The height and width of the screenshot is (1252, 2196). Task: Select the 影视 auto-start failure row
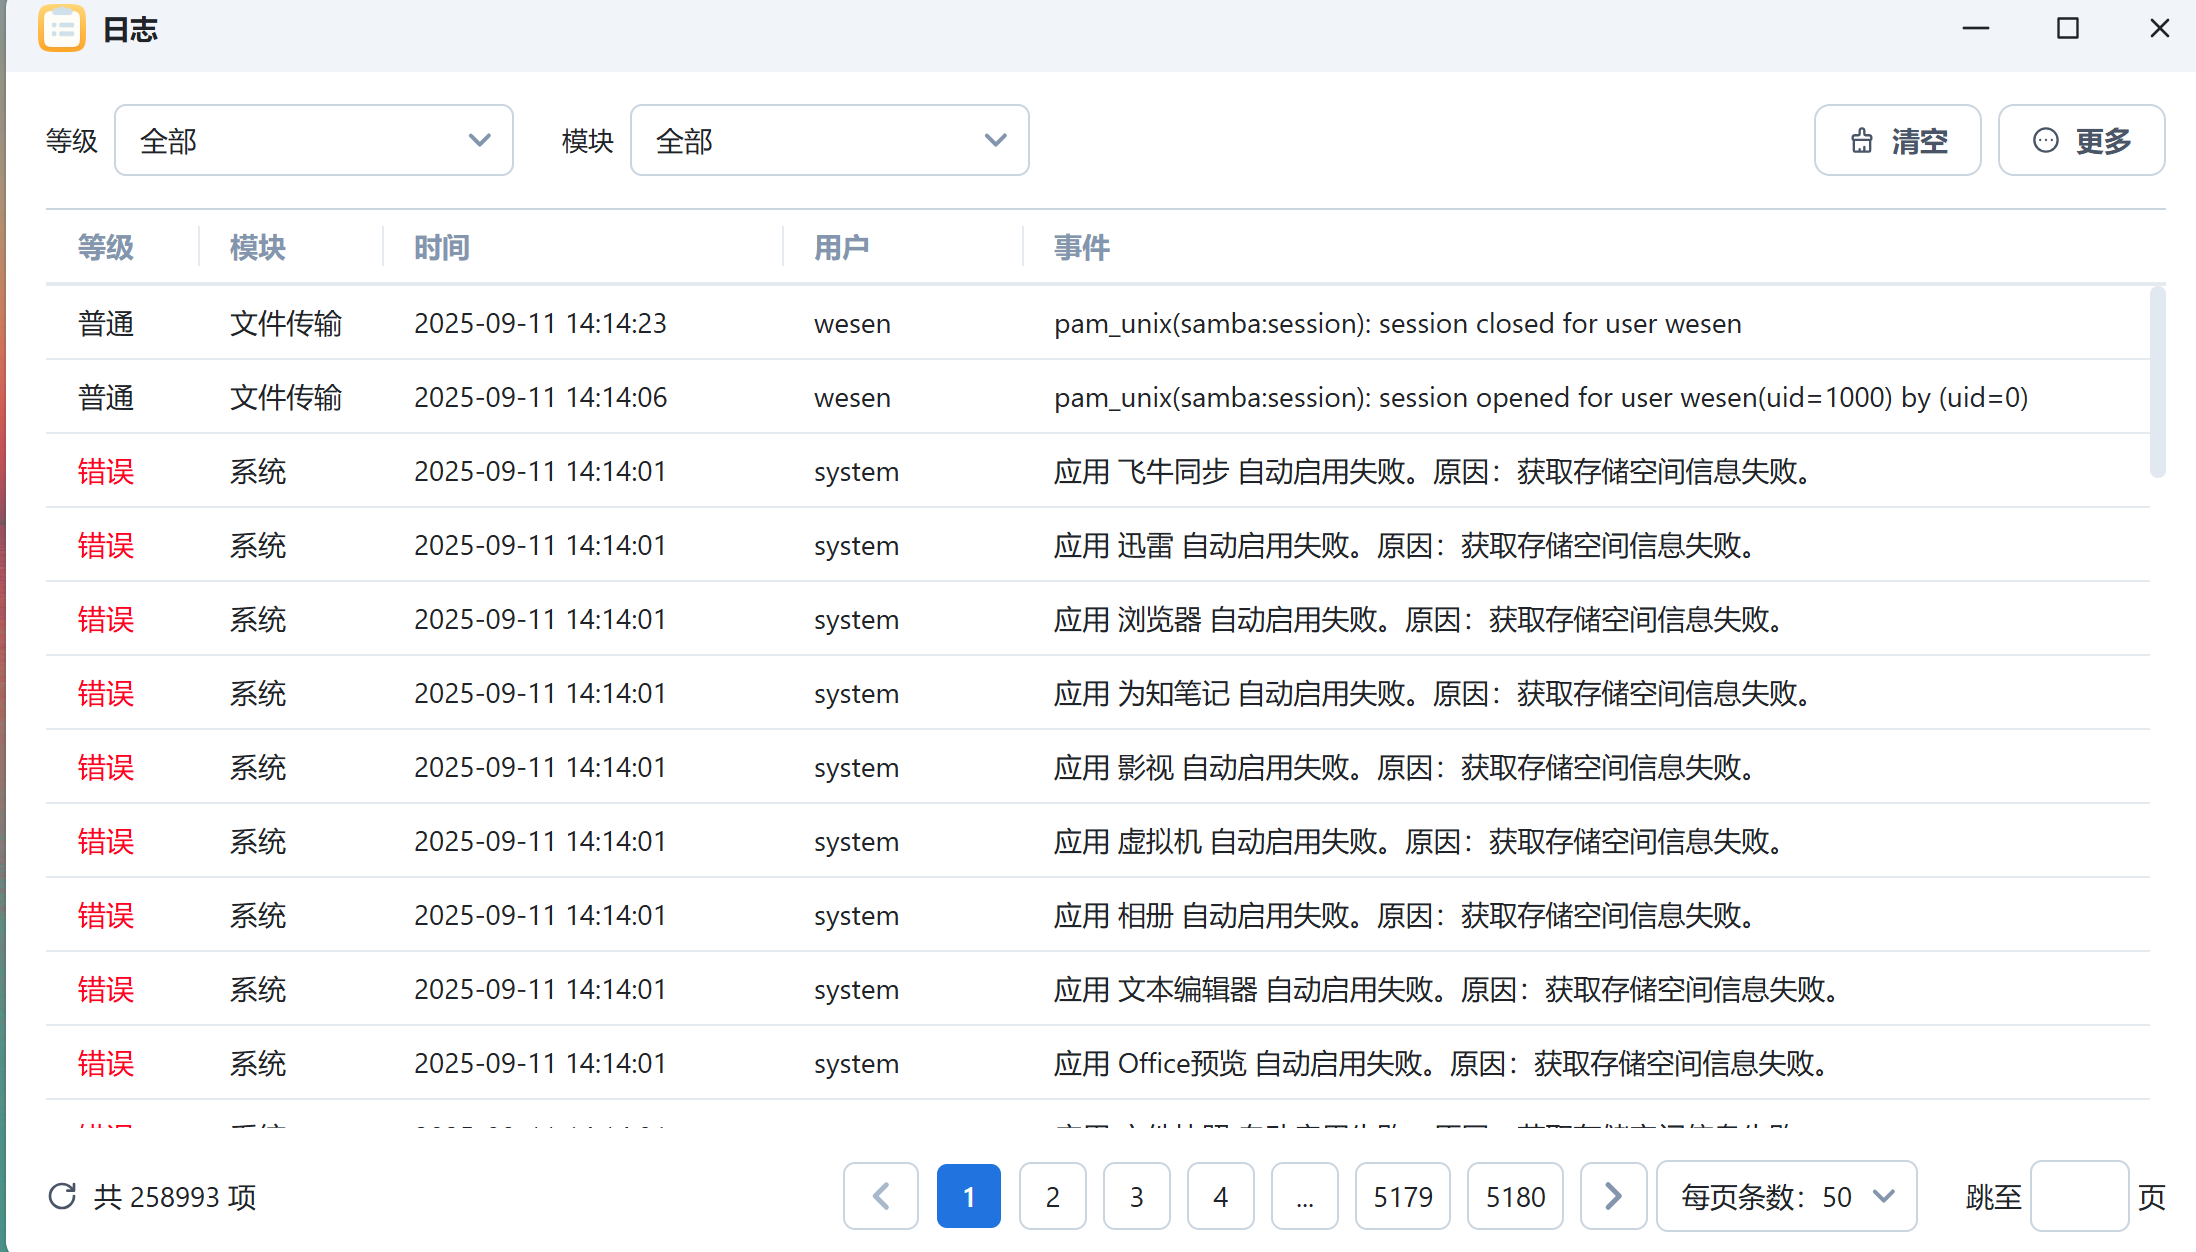click(1098, 767)
